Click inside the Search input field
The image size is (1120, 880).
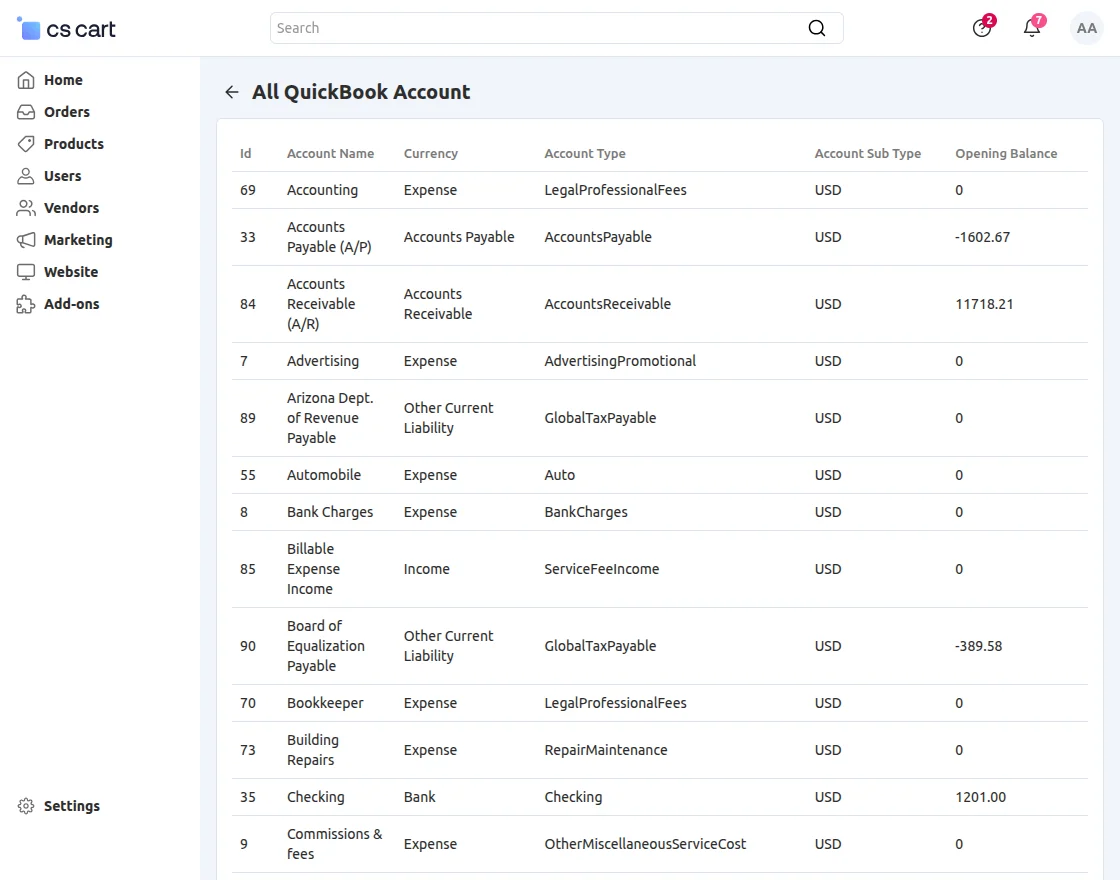pos(500,28)
